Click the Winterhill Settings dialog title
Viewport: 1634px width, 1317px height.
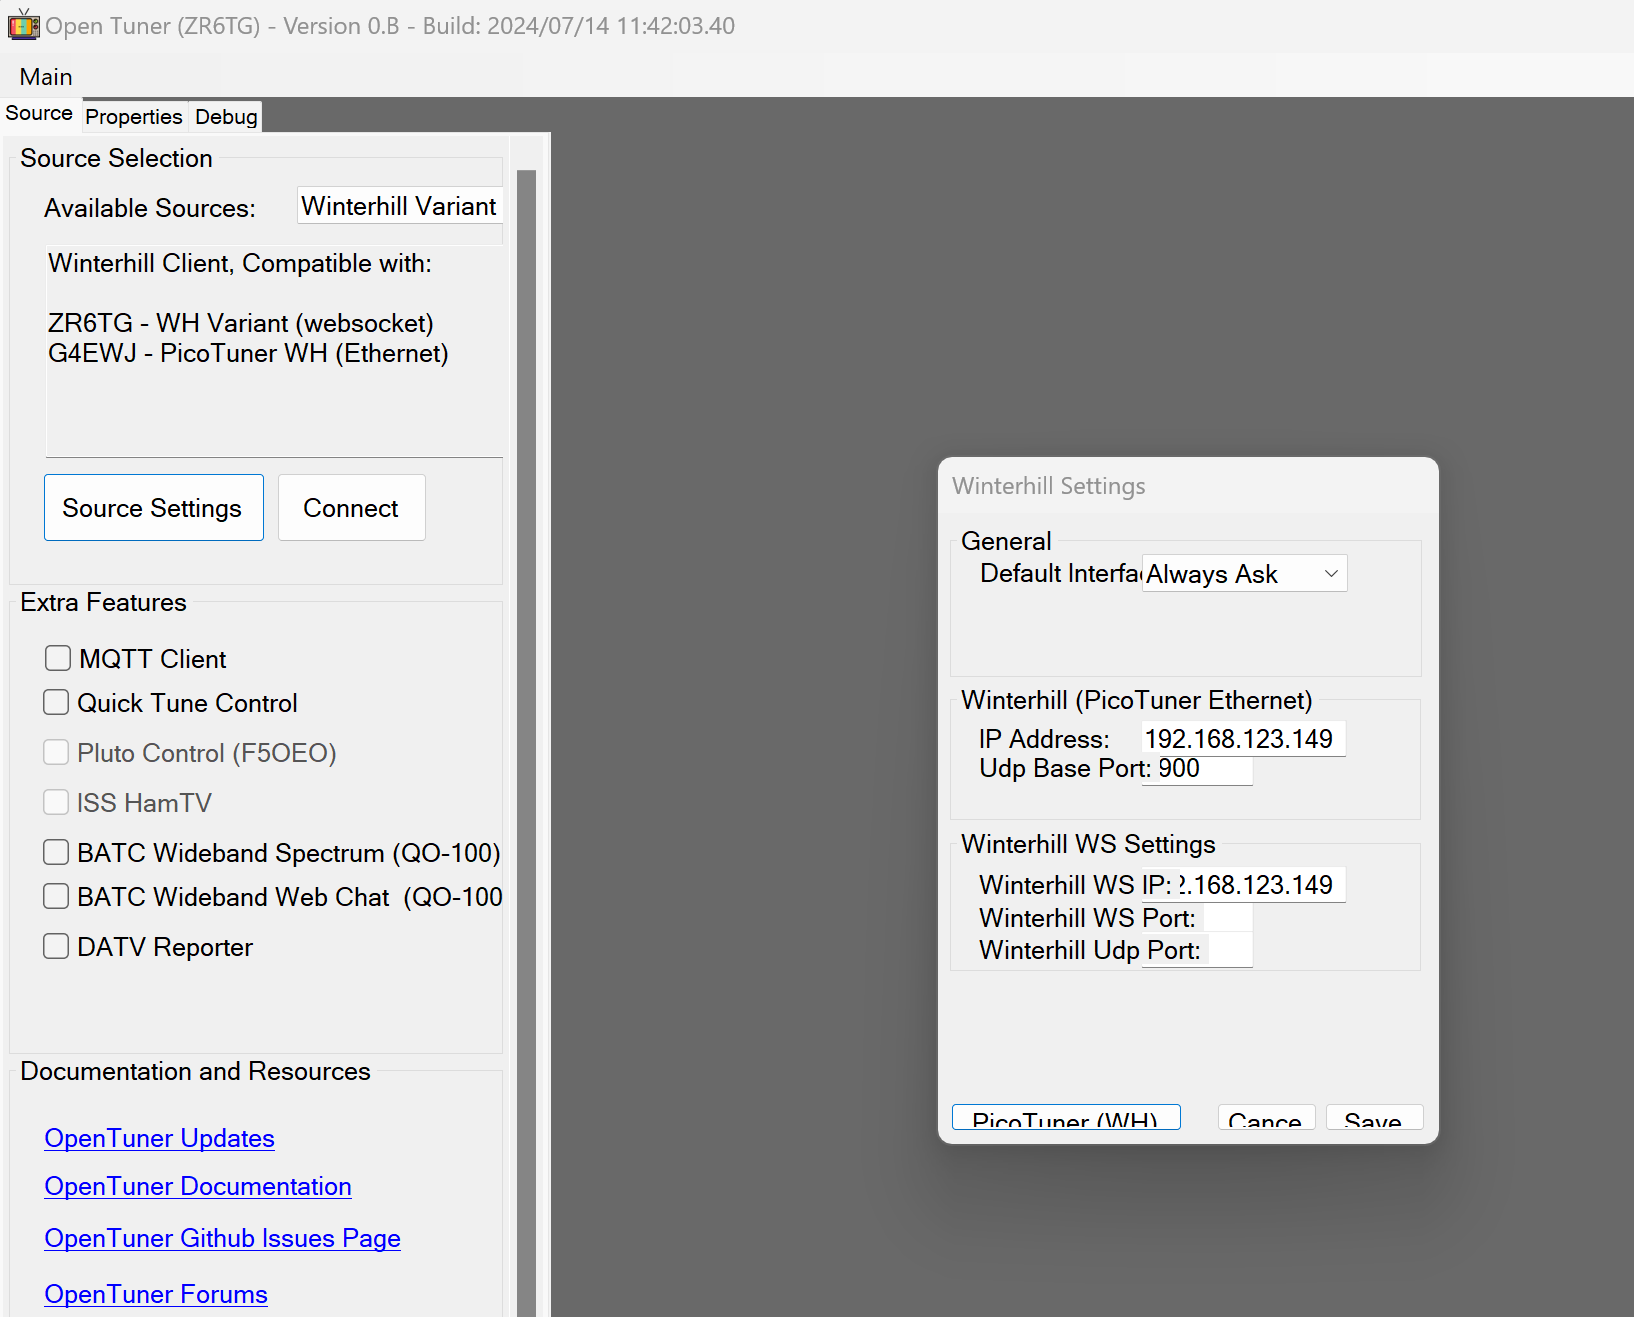pyautogui.click(x=1049, y=486)
